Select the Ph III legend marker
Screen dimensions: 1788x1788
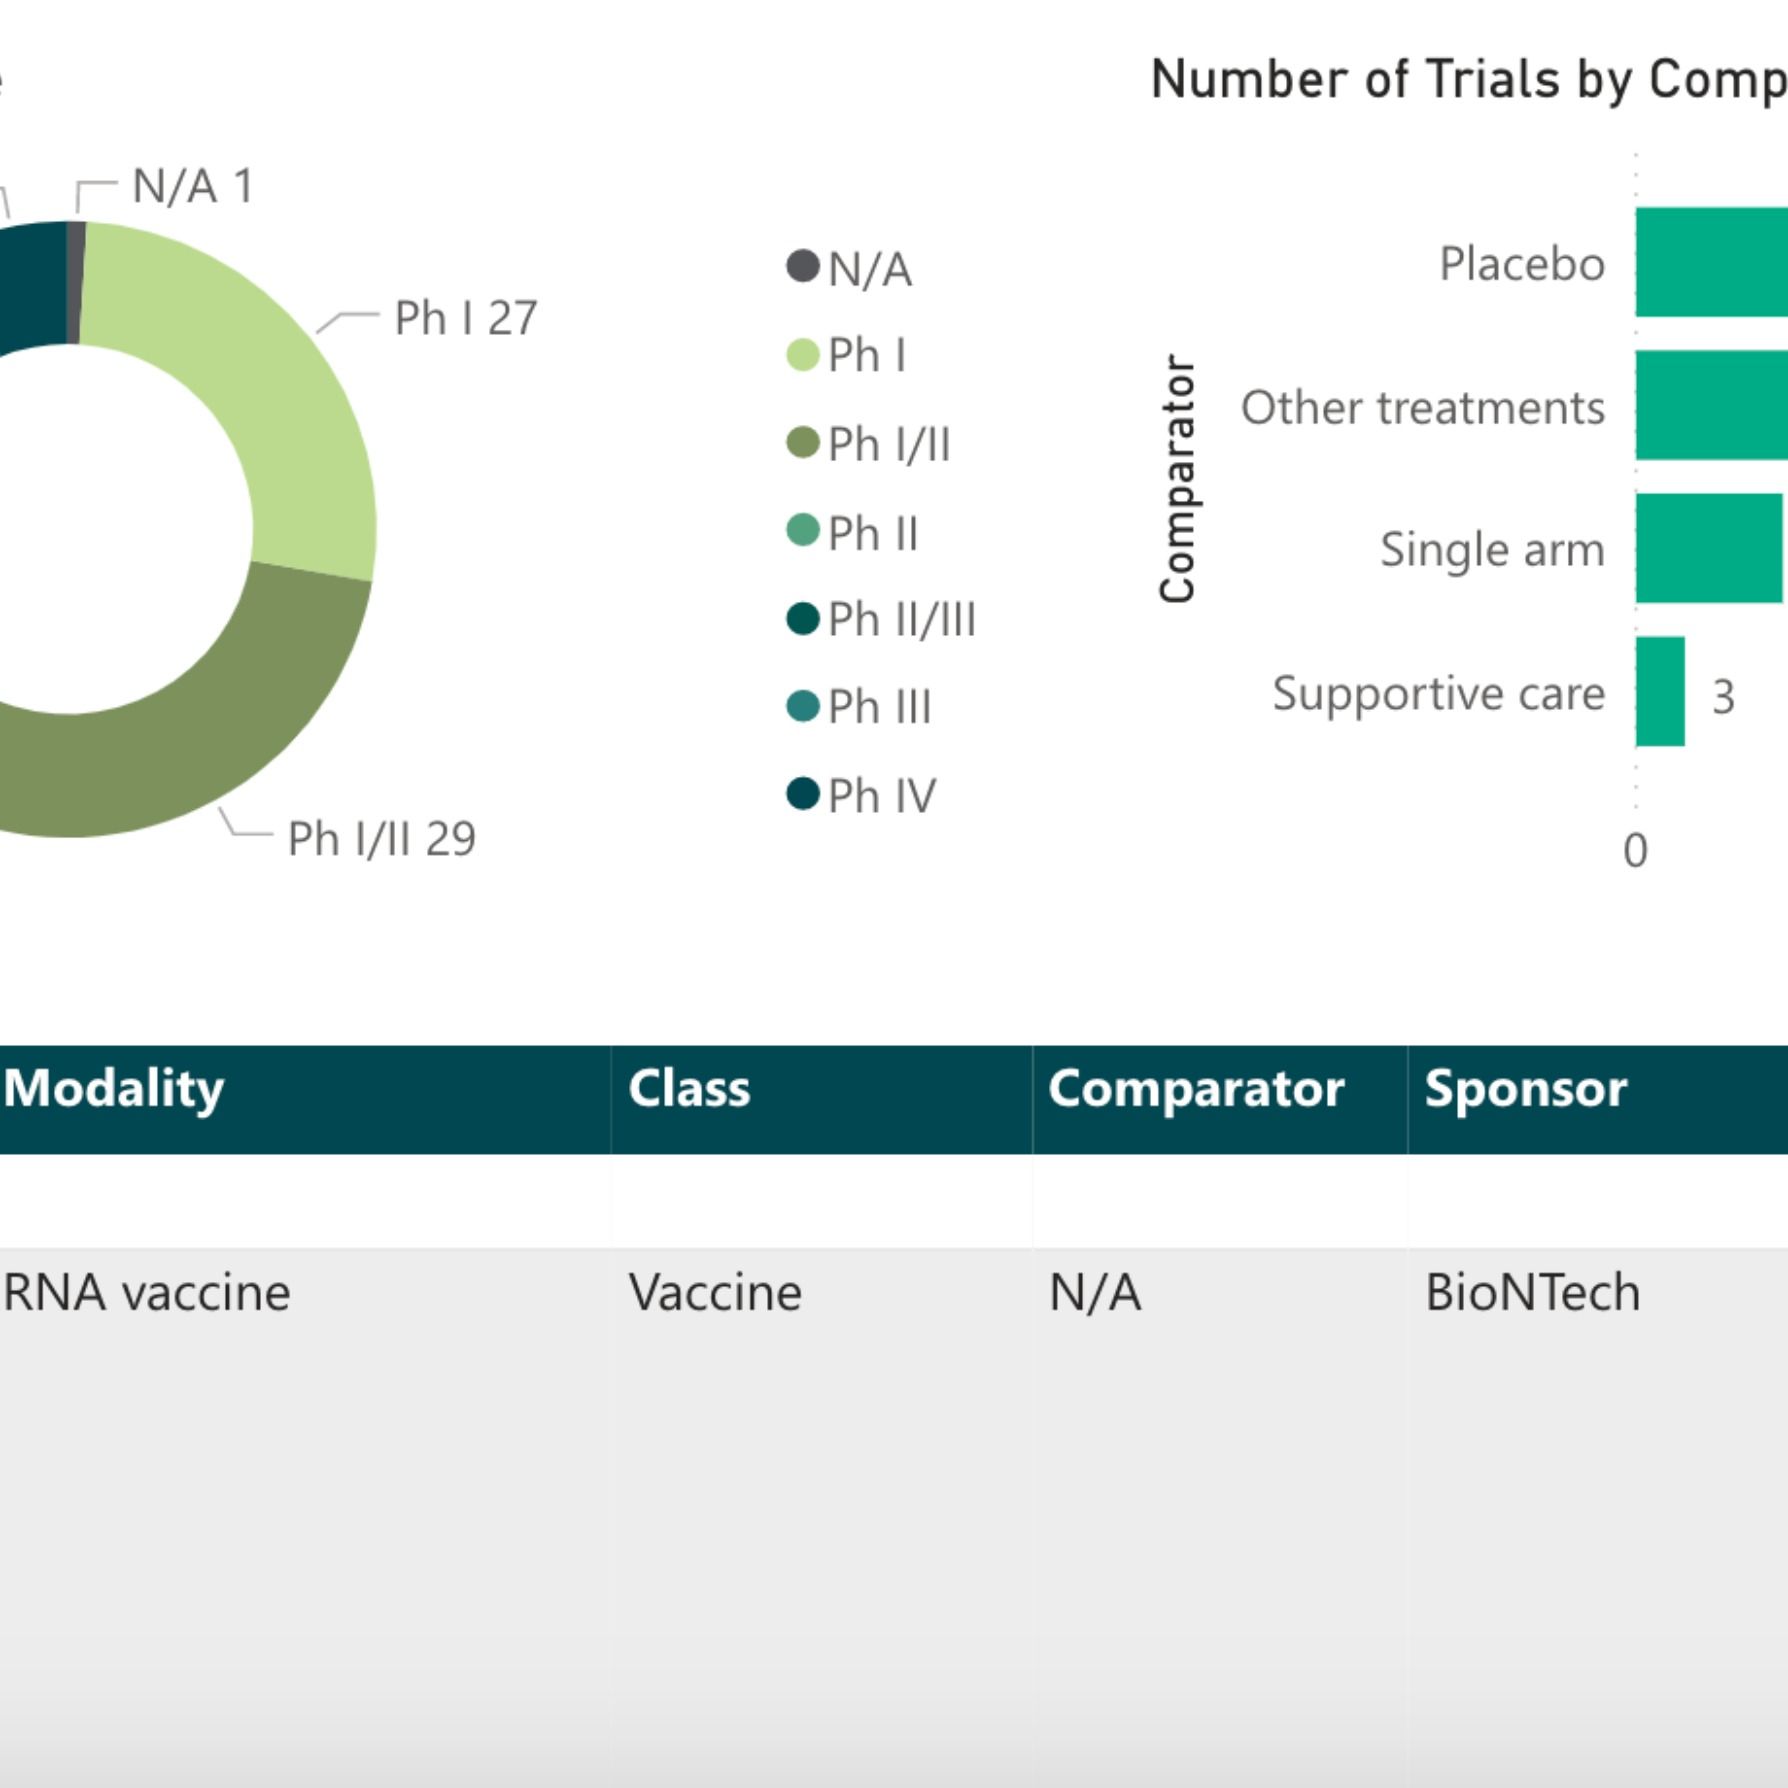point(803,706)
